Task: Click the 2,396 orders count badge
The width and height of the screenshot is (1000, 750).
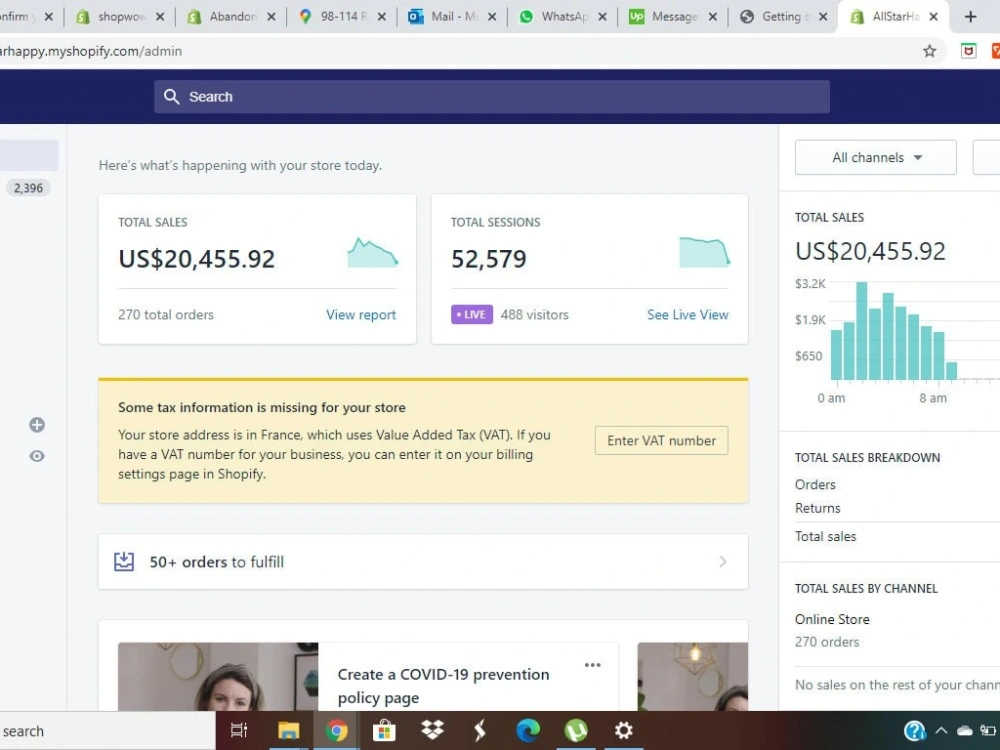Action: point(28,188)
